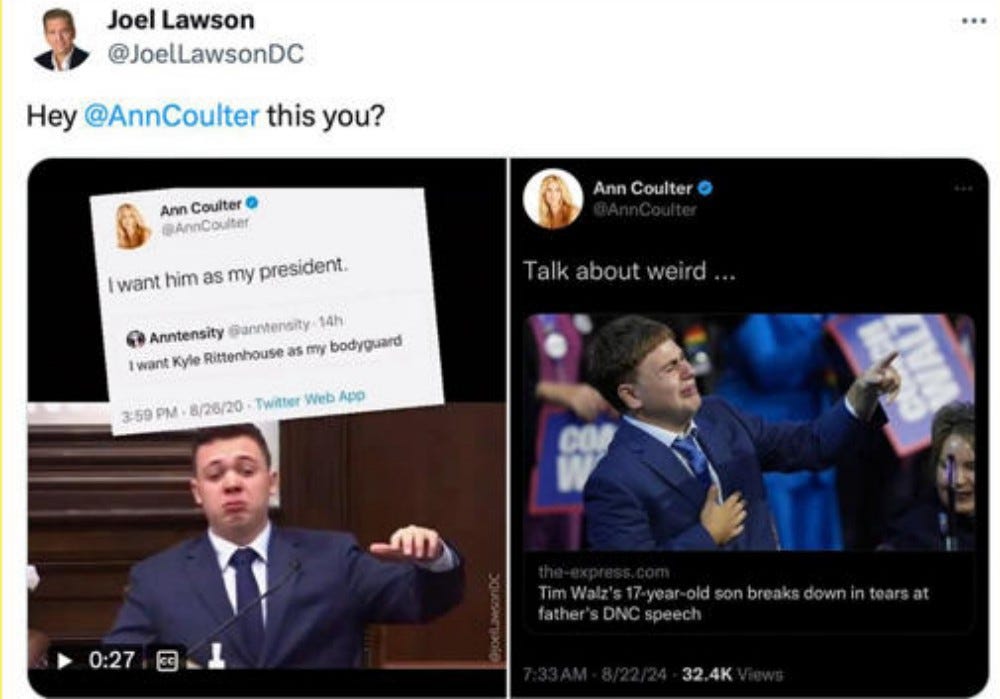Play the 0:27 video
1000x699 pixels.
(64, 661)
